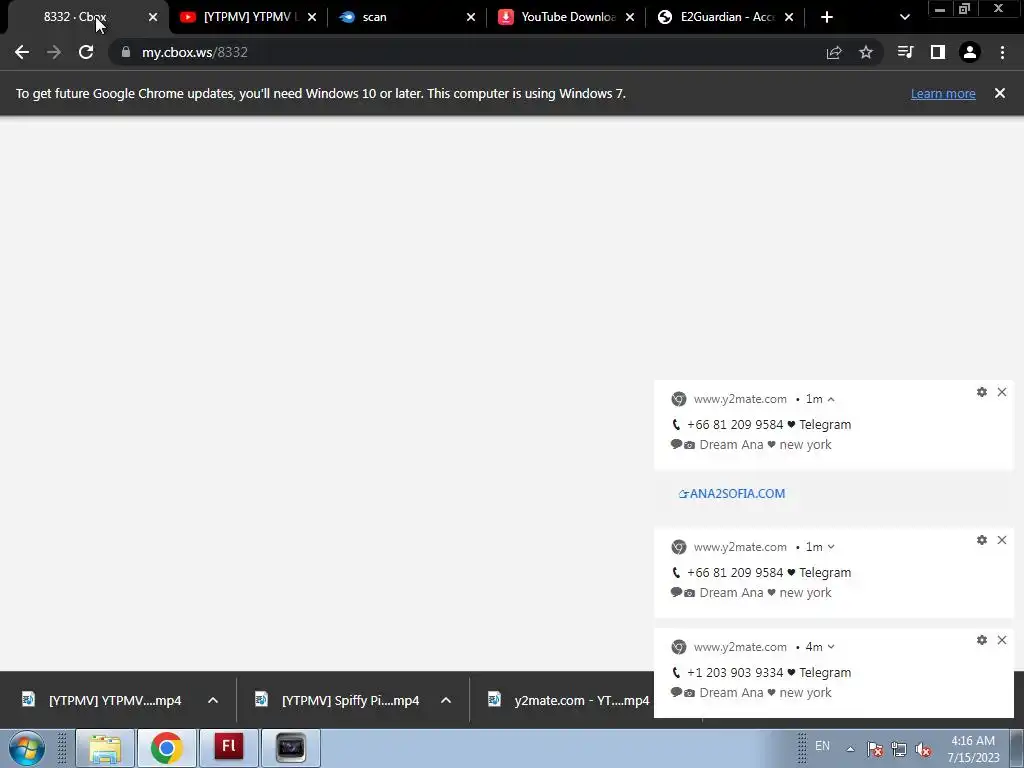Open Chrome three-dot menu

[1002, 52]
